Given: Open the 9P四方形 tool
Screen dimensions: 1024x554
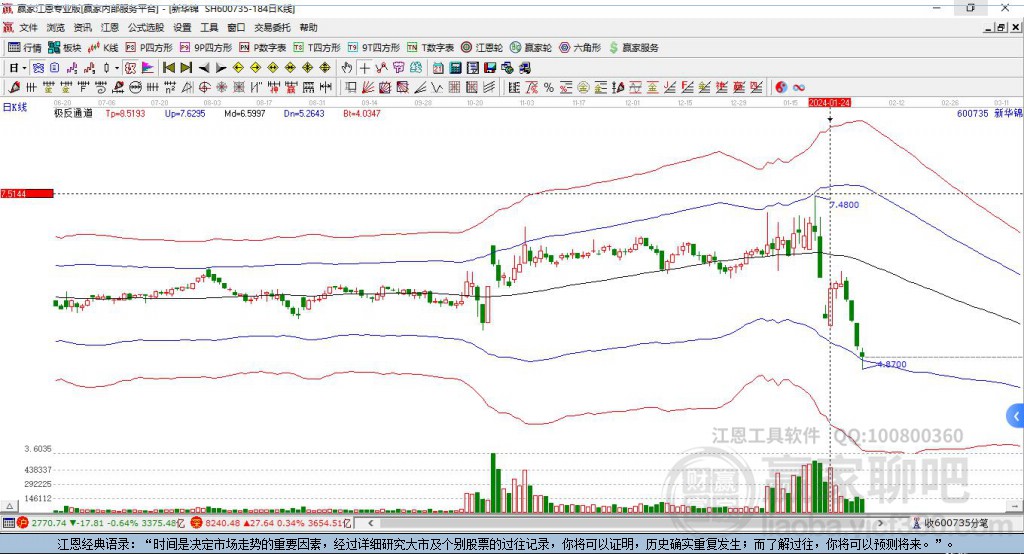Looking at the screenshot, I should [206, 48].
